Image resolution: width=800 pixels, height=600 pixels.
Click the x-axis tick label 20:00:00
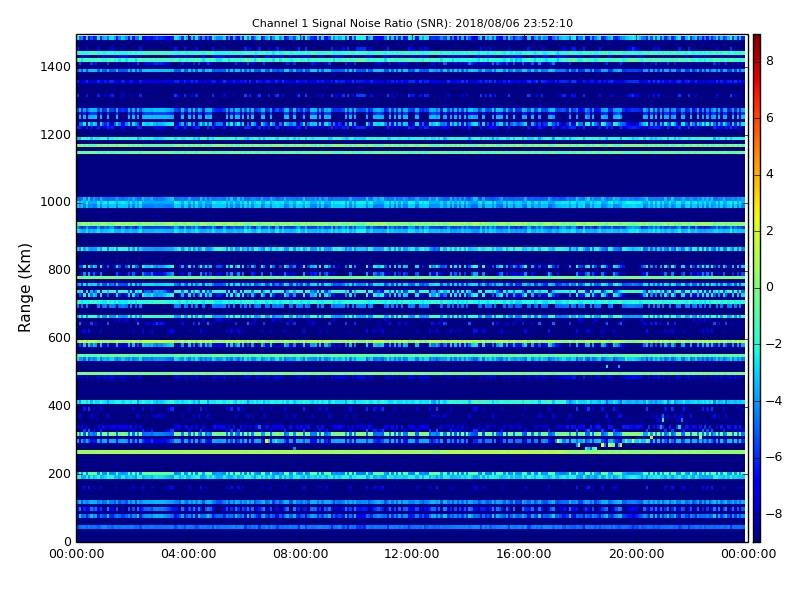pos(636,554)
